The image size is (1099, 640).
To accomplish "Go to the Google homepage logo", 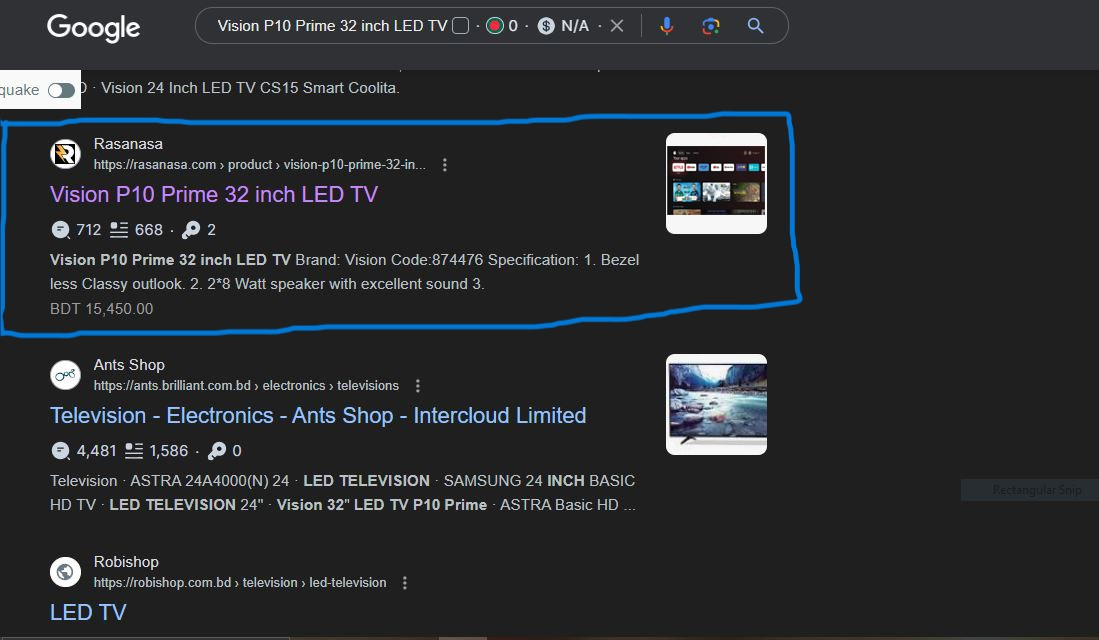I will [94, 27].
